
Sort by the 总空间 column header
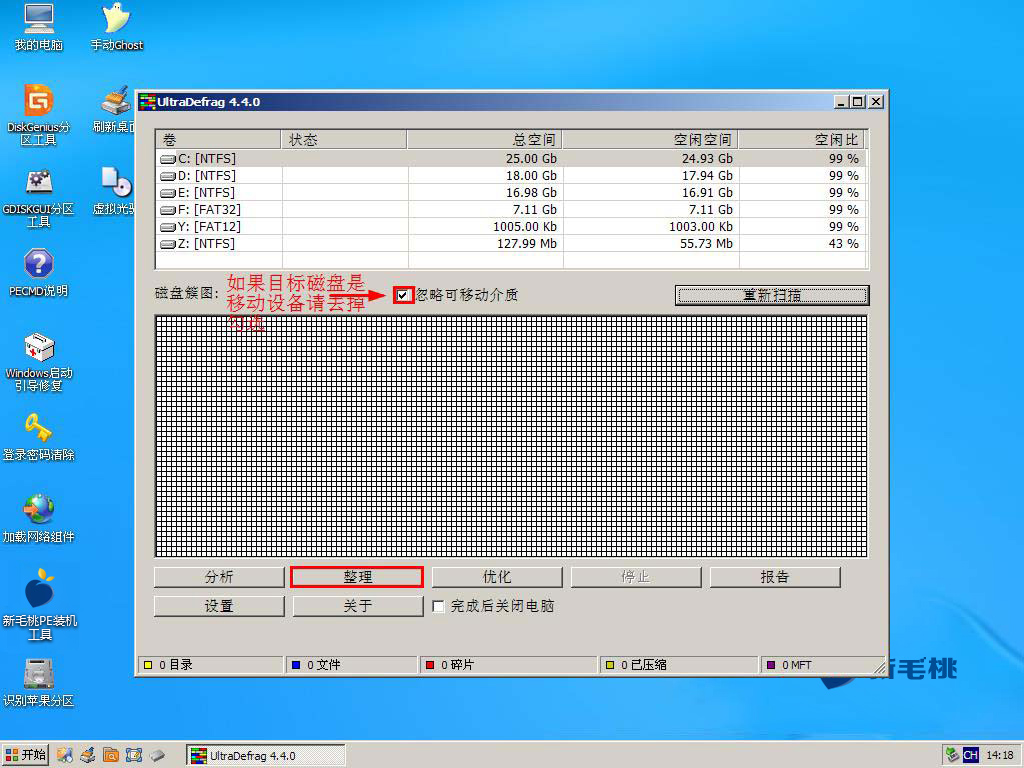click(x=484, y=140)
